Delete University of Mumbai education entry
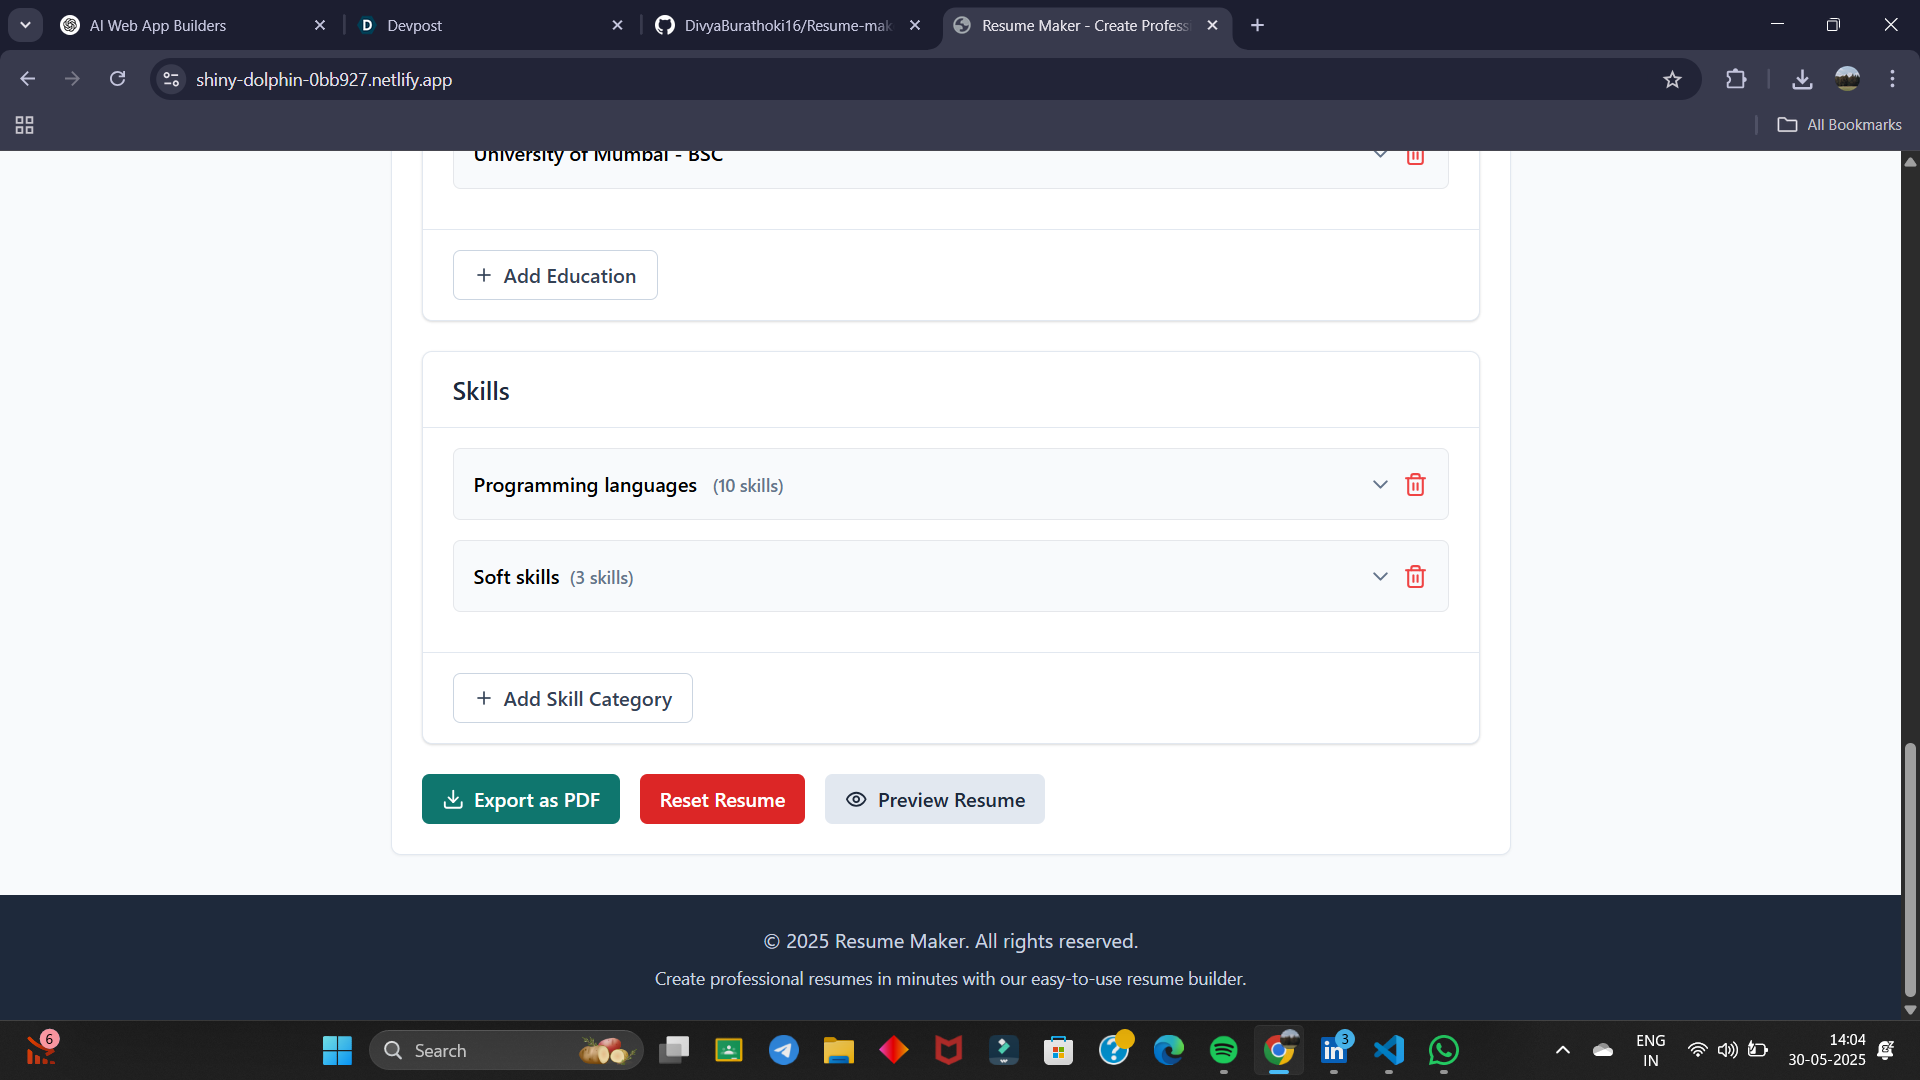1920x1080 pixels. pos(1415,157)
